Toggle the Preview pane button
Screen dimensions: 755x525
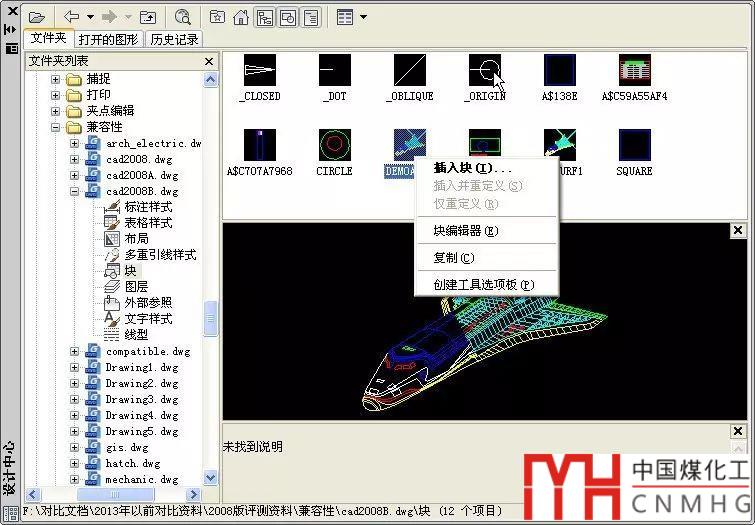click(x=288, y=17)
